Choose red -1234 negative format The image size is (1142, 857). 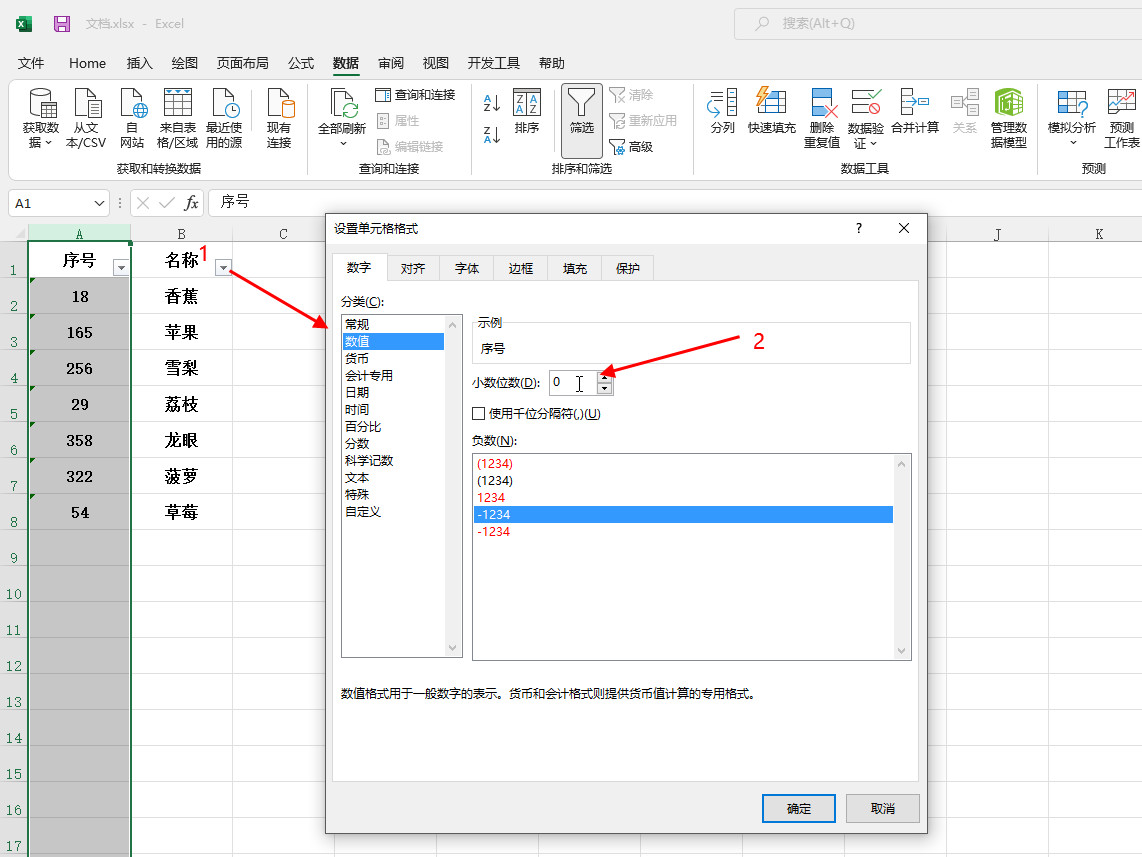pos(683,532)
